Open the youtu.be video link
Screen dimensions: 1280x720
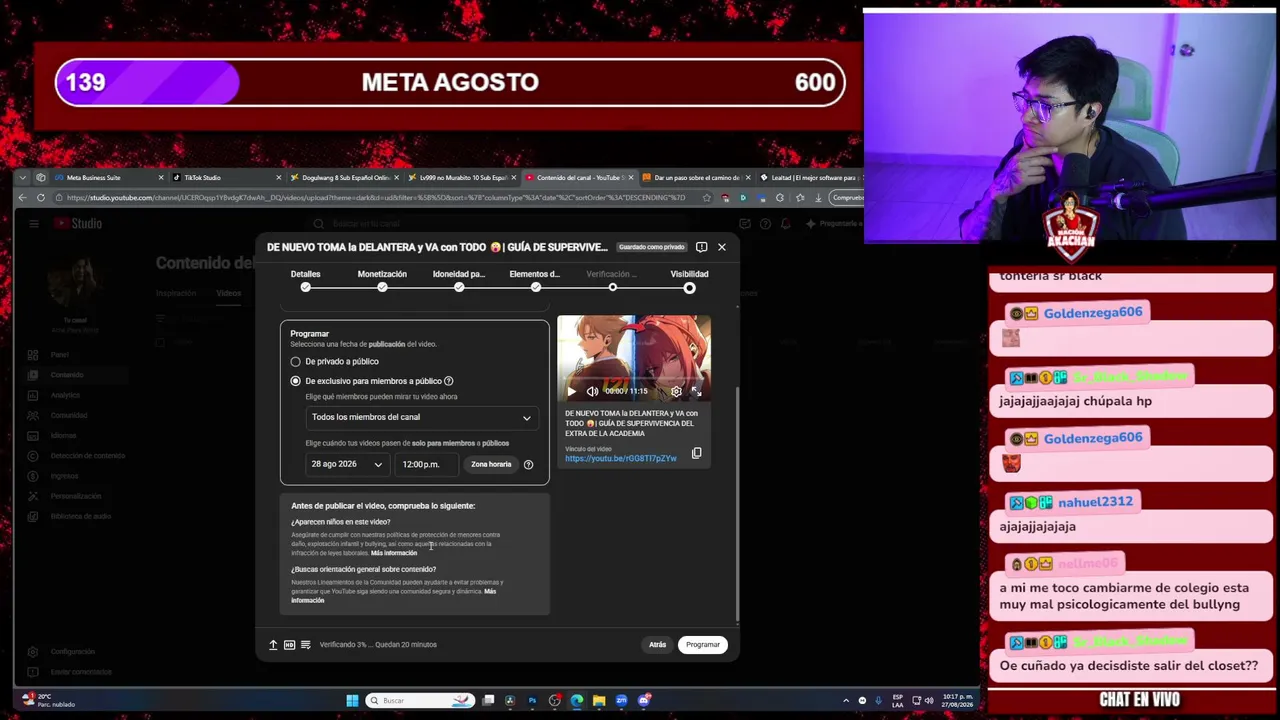click(x=621, y=458)
